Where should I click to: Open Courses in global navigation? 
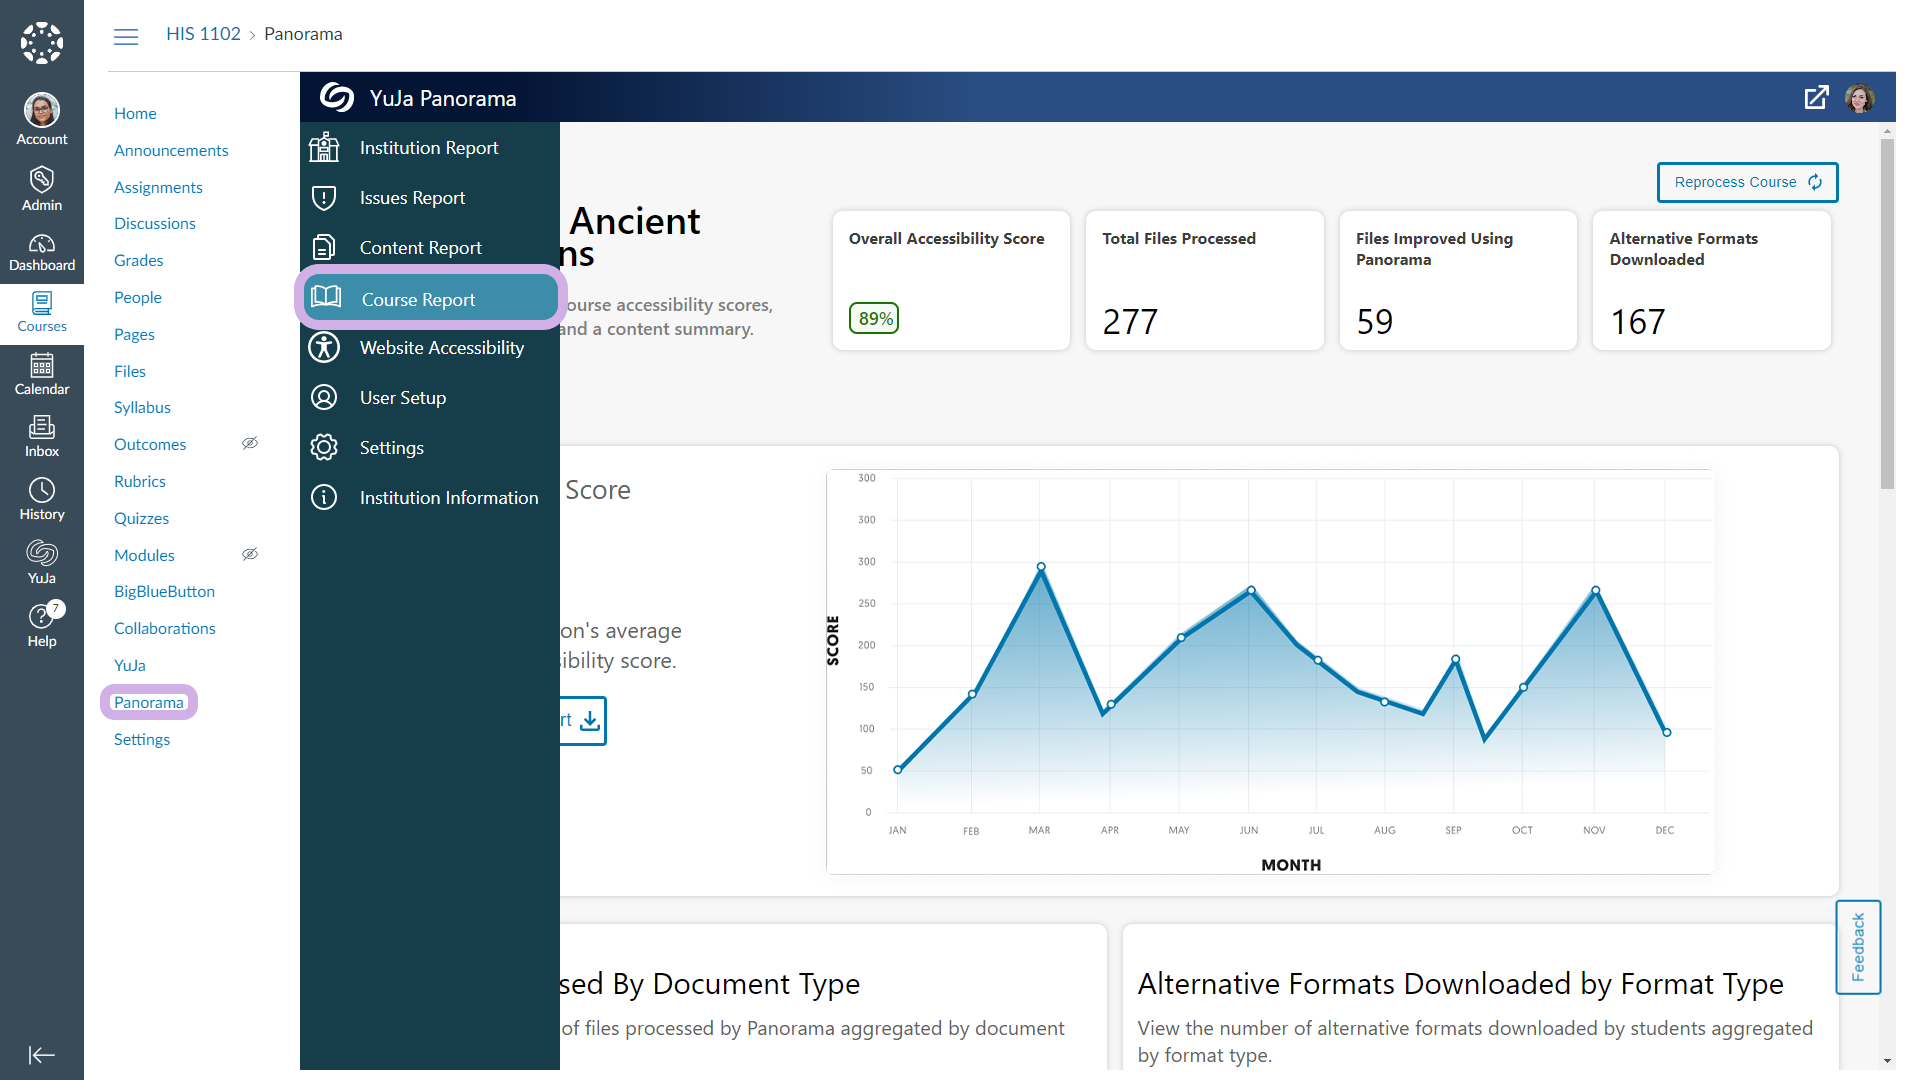[x=42, y=313]
